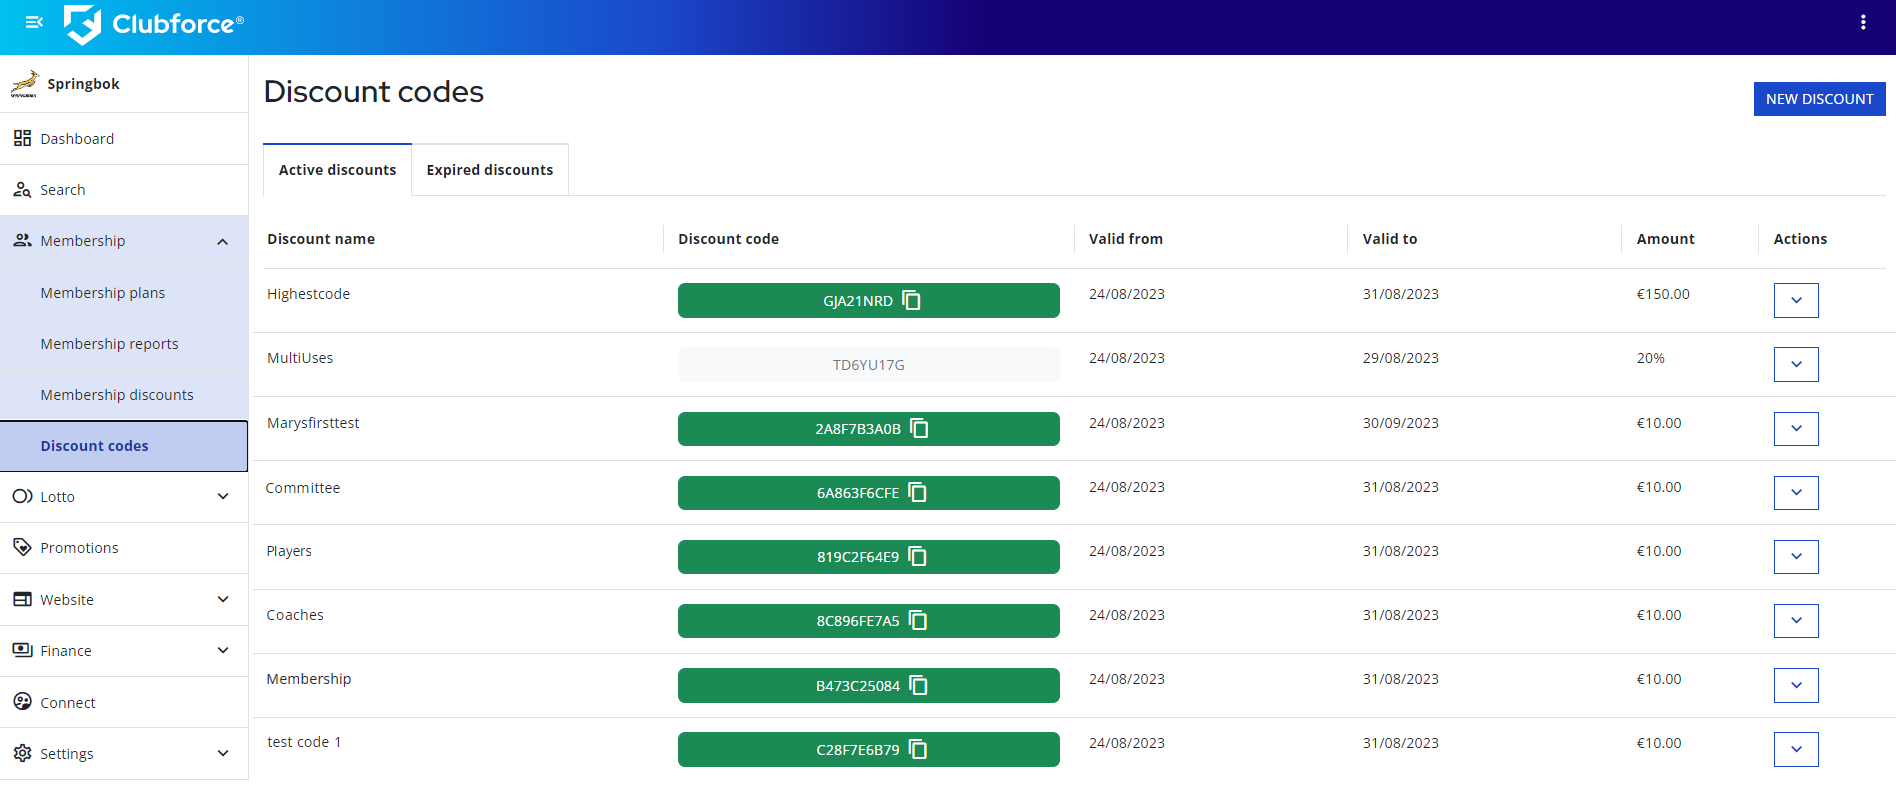
Task: Open Membership discounts in the sidebar
Action: [x=117, y=395]
